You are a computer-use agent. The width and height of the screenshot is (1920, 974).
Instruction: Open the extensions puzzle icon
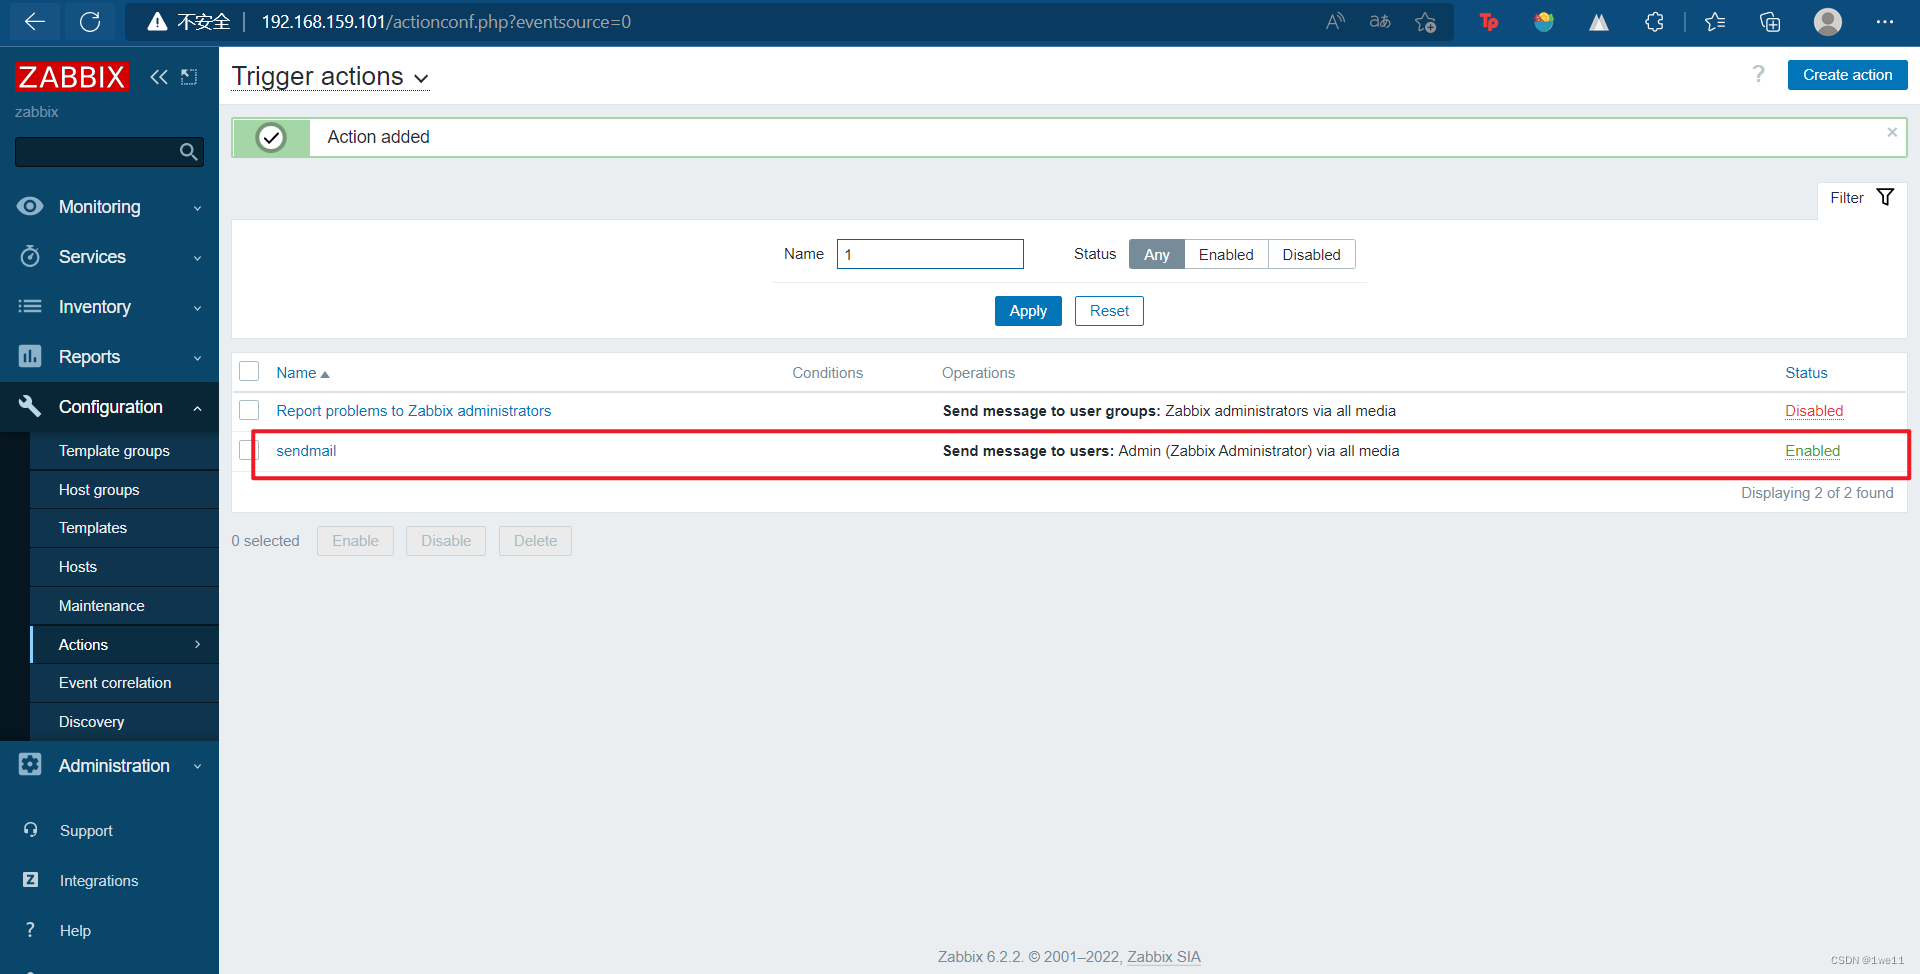[x=1654, y=21]
